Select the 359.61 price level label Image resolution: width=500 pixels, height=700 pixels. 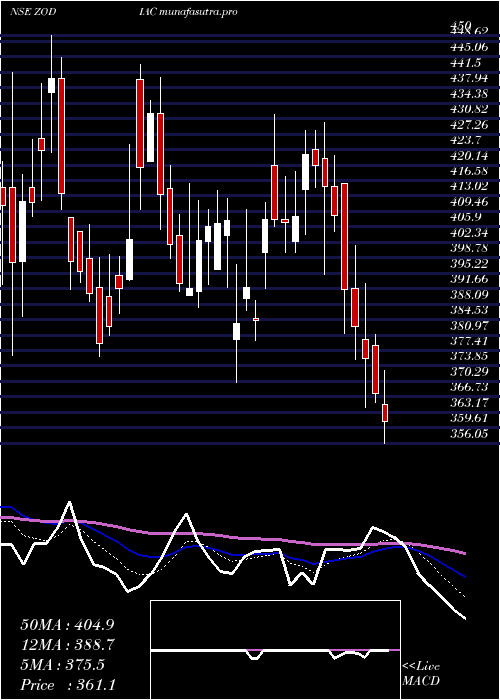468,418
